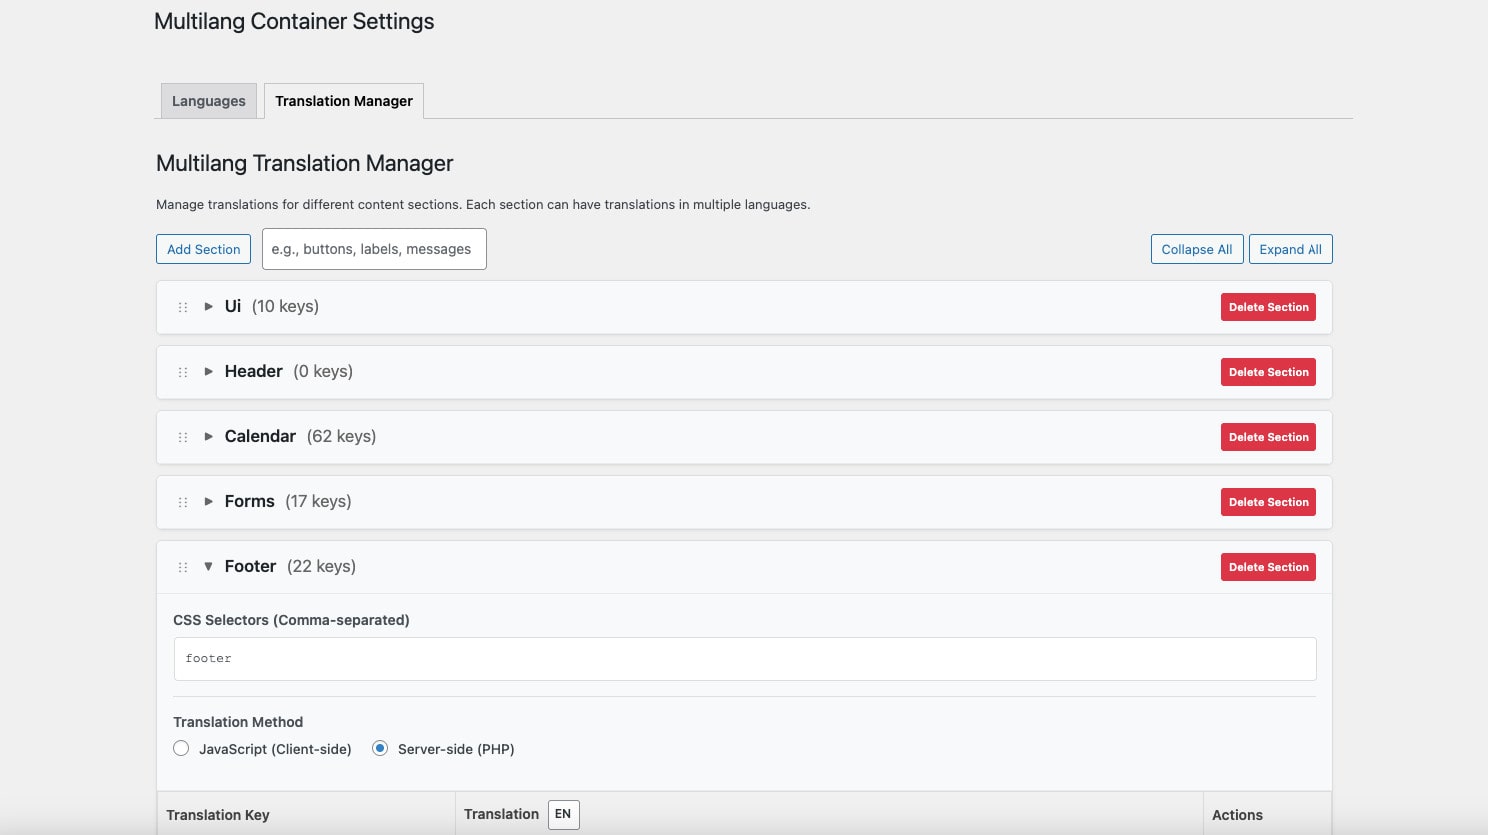This screenshot has width=1488, height=835.
Task: Click the section search filter field
Action: [373, 248]
